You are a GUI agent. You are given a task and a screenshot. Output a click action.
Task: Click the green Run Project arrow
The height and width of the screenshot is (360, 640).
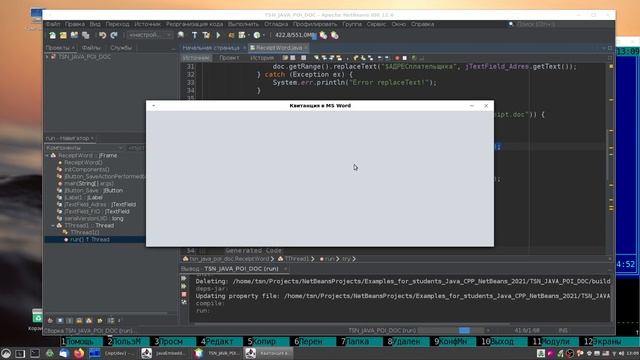(218, 36)
